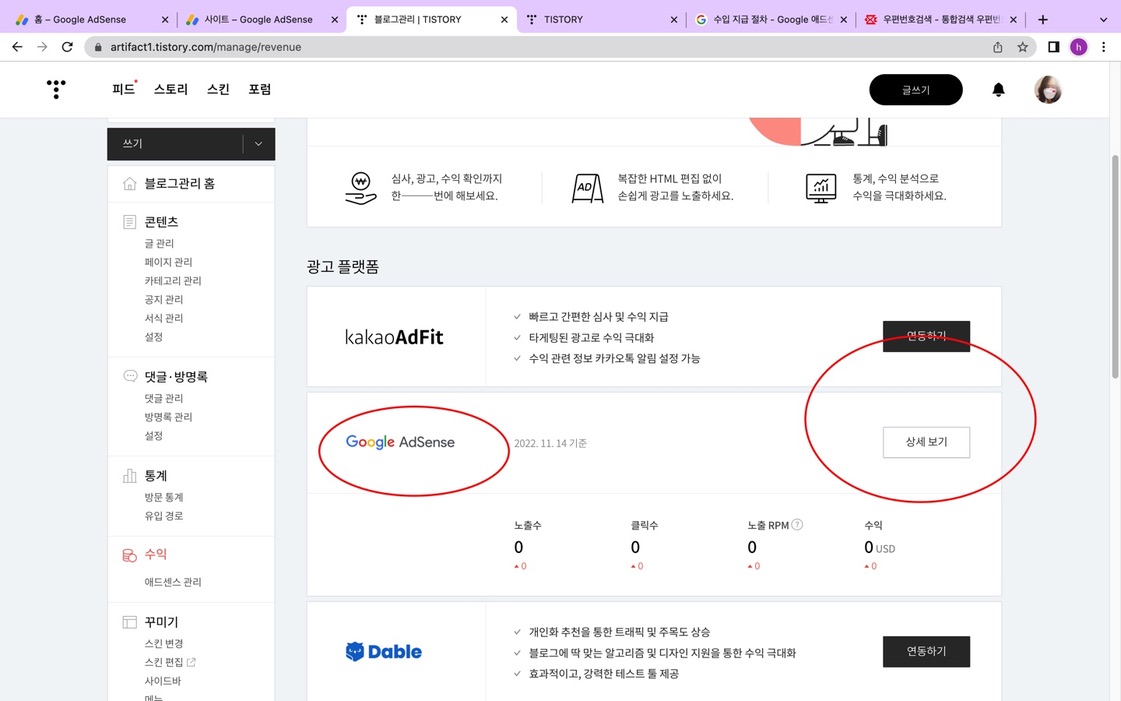Go back with the browser back arrow
This screenshot has height=701, width=1121.
(17, 47)
